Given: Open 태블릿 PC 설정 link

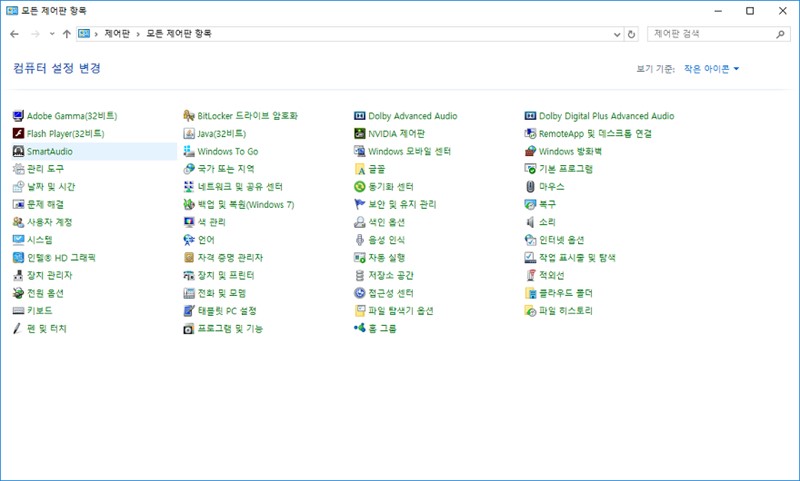Looking at the screenshot, I should (x=227, y=311).
